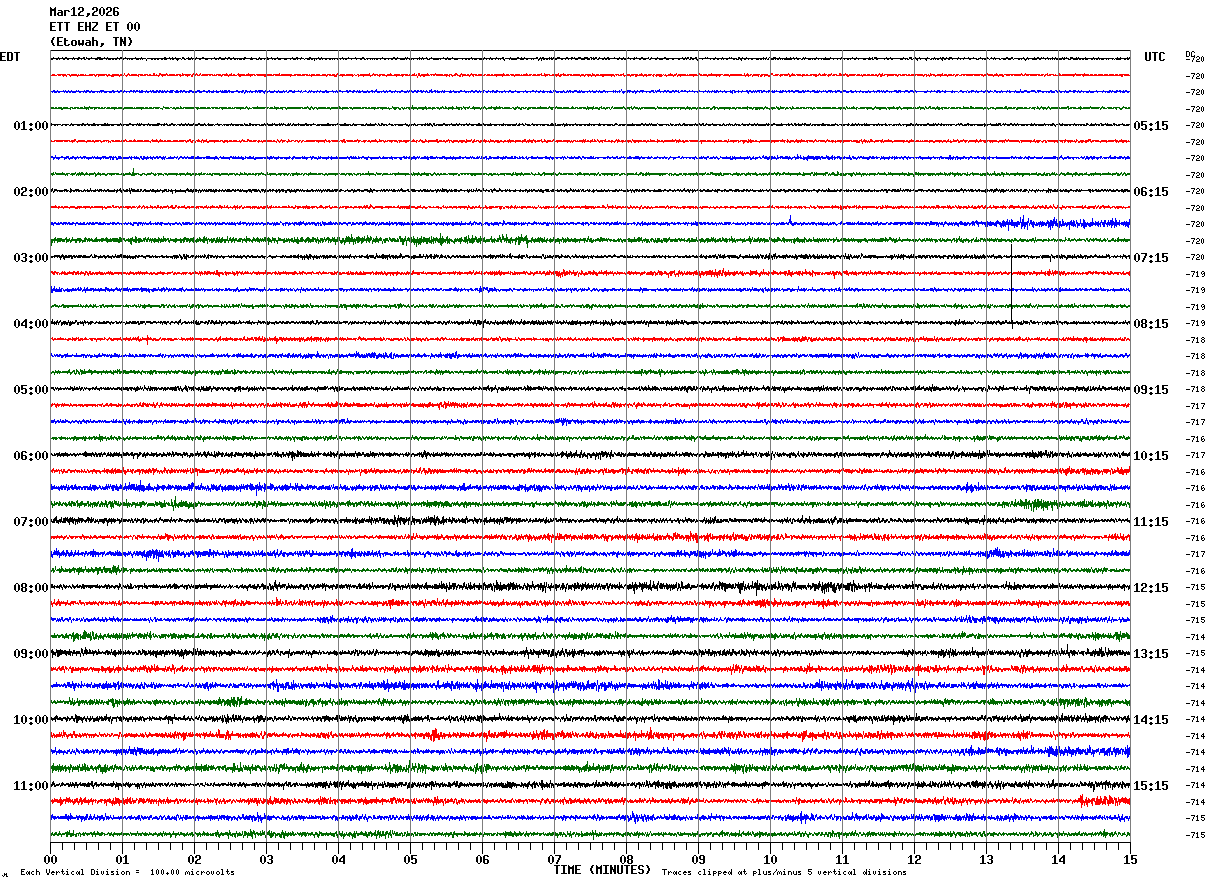
Task: Click the 15:15 UTC time label
Action: 1151,786
